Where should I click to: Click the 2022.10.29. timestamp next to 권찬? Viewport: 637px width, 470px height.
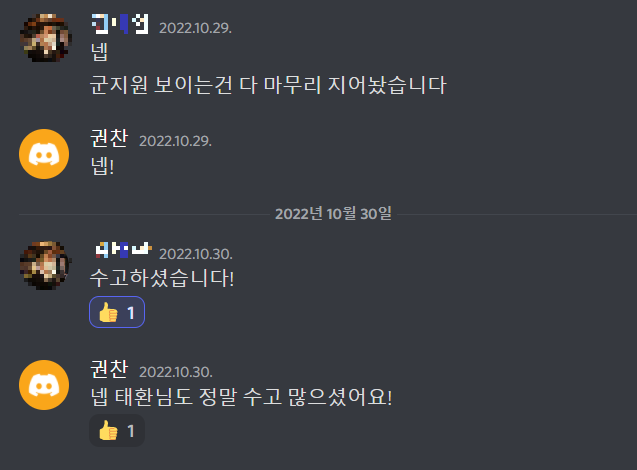[176, 141]
